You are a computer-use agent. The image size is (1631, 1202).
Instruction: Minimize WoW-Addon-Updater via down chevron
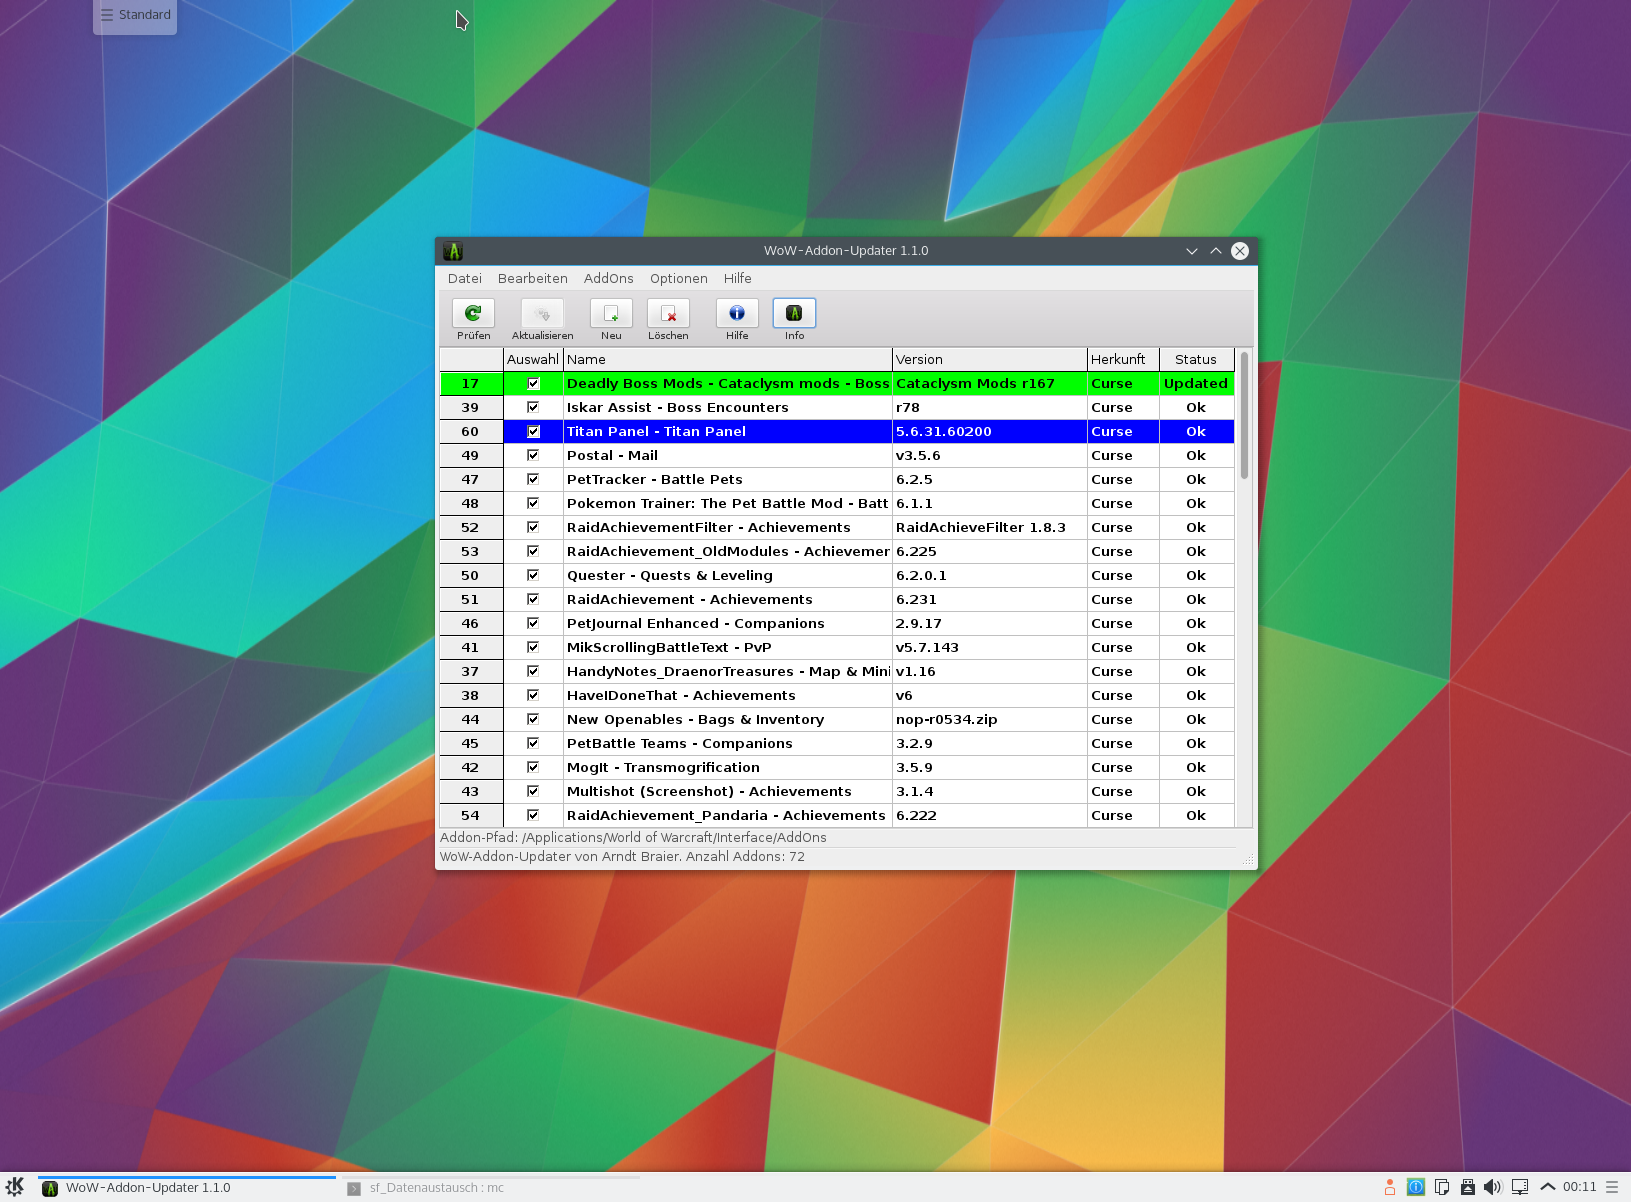1192,251
